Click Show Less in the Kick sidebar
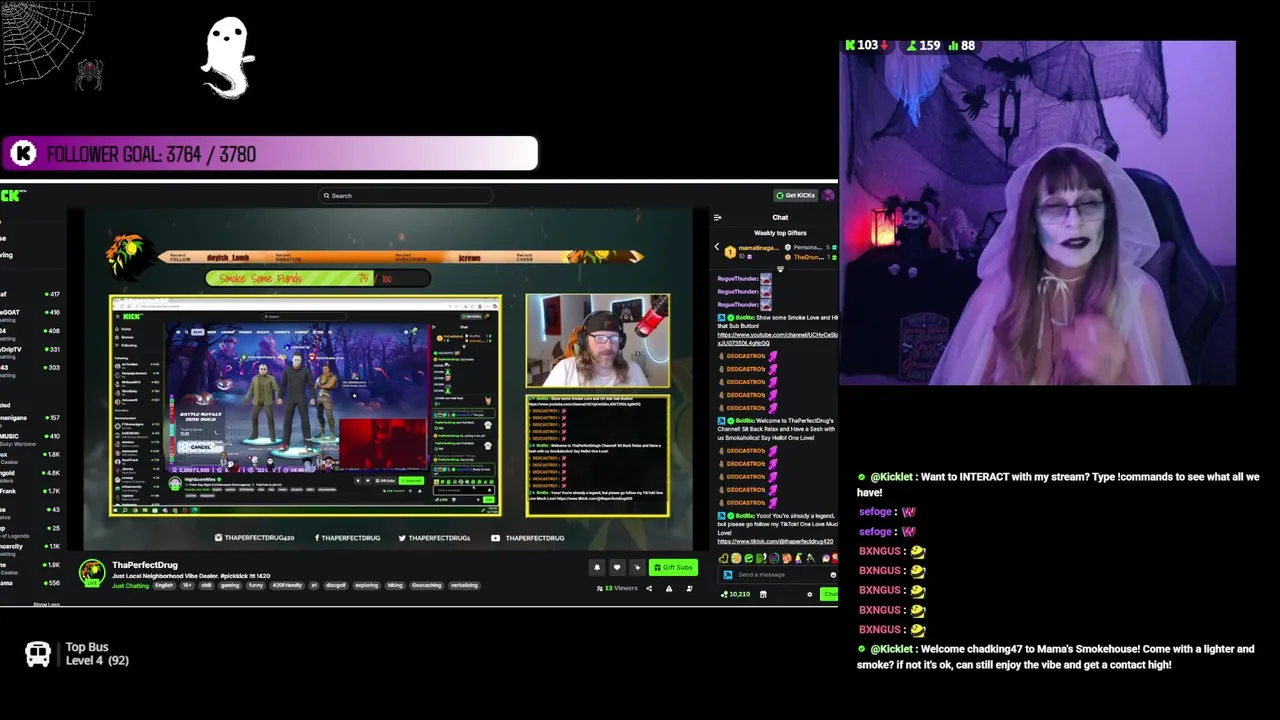 46,604
